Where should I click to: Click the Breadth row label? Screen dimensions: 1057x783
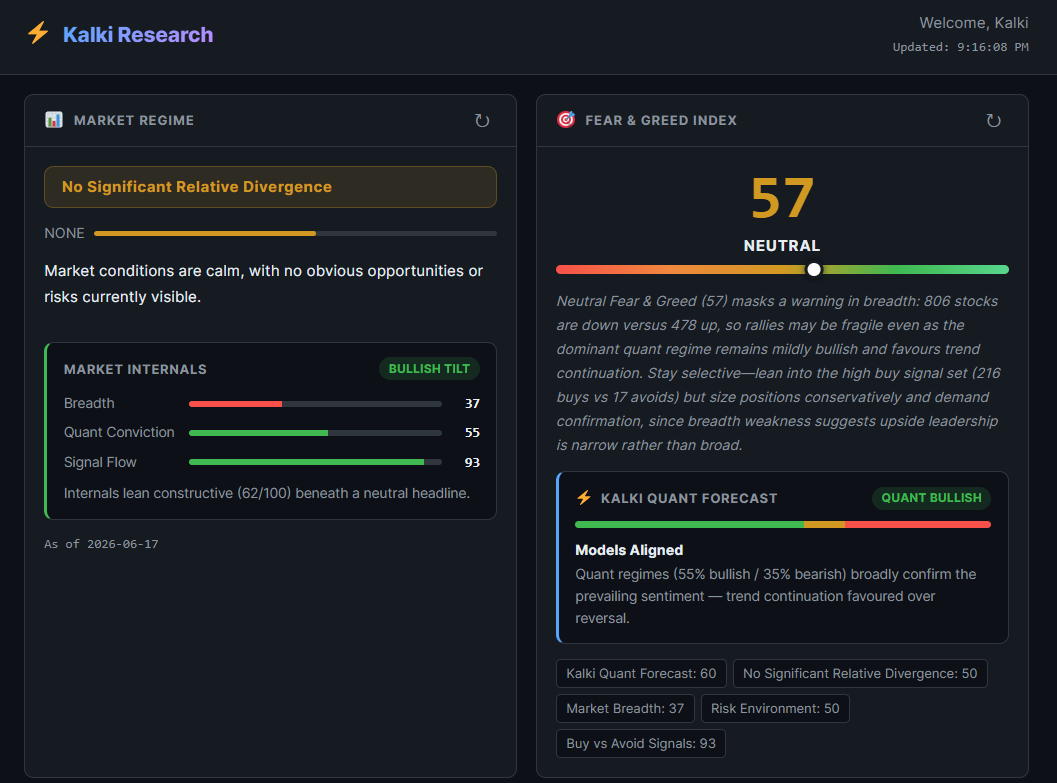pos(89,403)
